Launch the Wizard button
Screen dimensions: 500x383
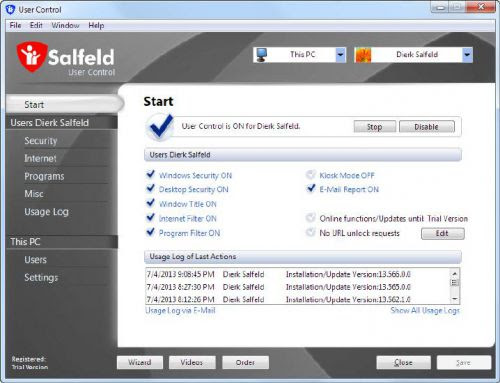pyautogui.click(x=140, y=362)
